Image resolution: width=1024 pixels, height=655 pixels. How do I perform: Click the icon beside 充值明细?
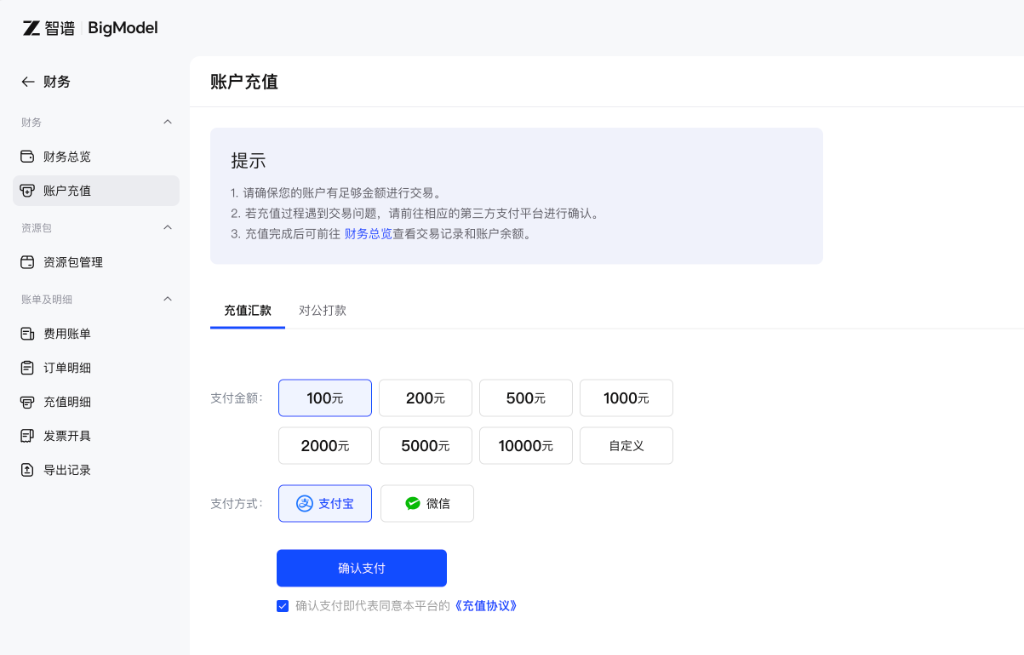click(x=27, y=402)
